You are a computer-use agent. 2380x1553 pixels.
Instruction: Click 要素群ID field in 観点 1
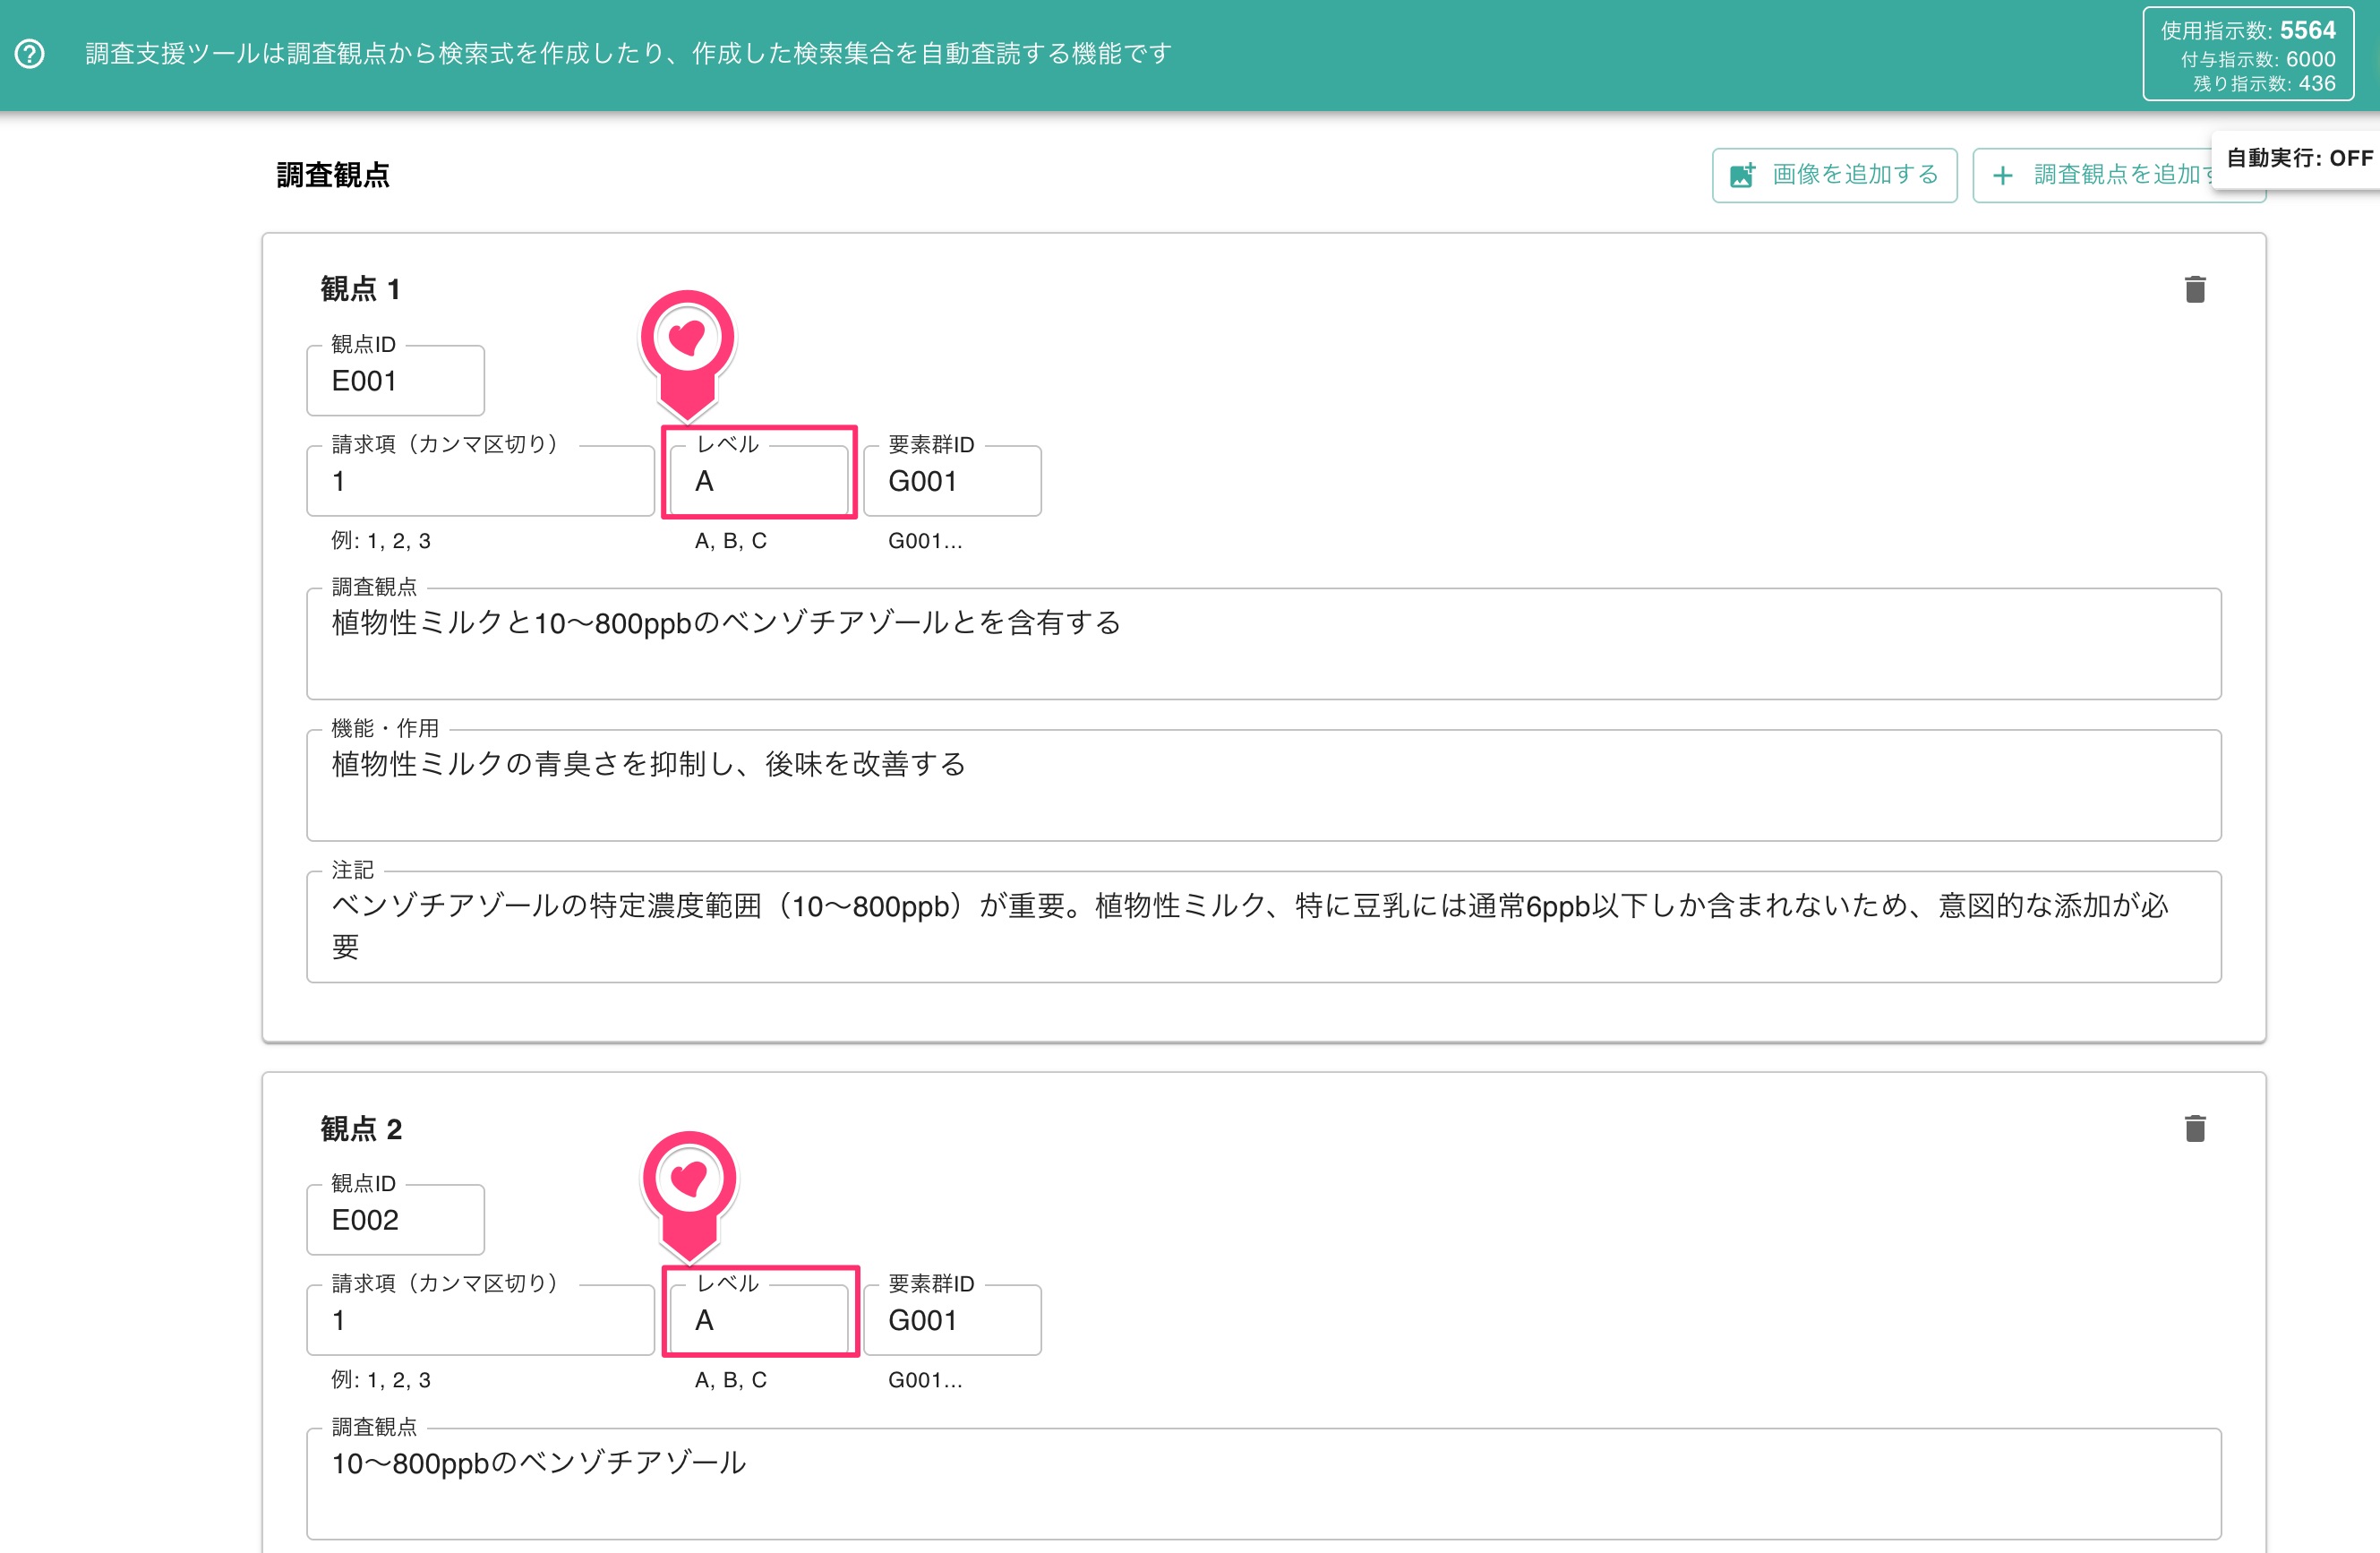coord(952,481)
